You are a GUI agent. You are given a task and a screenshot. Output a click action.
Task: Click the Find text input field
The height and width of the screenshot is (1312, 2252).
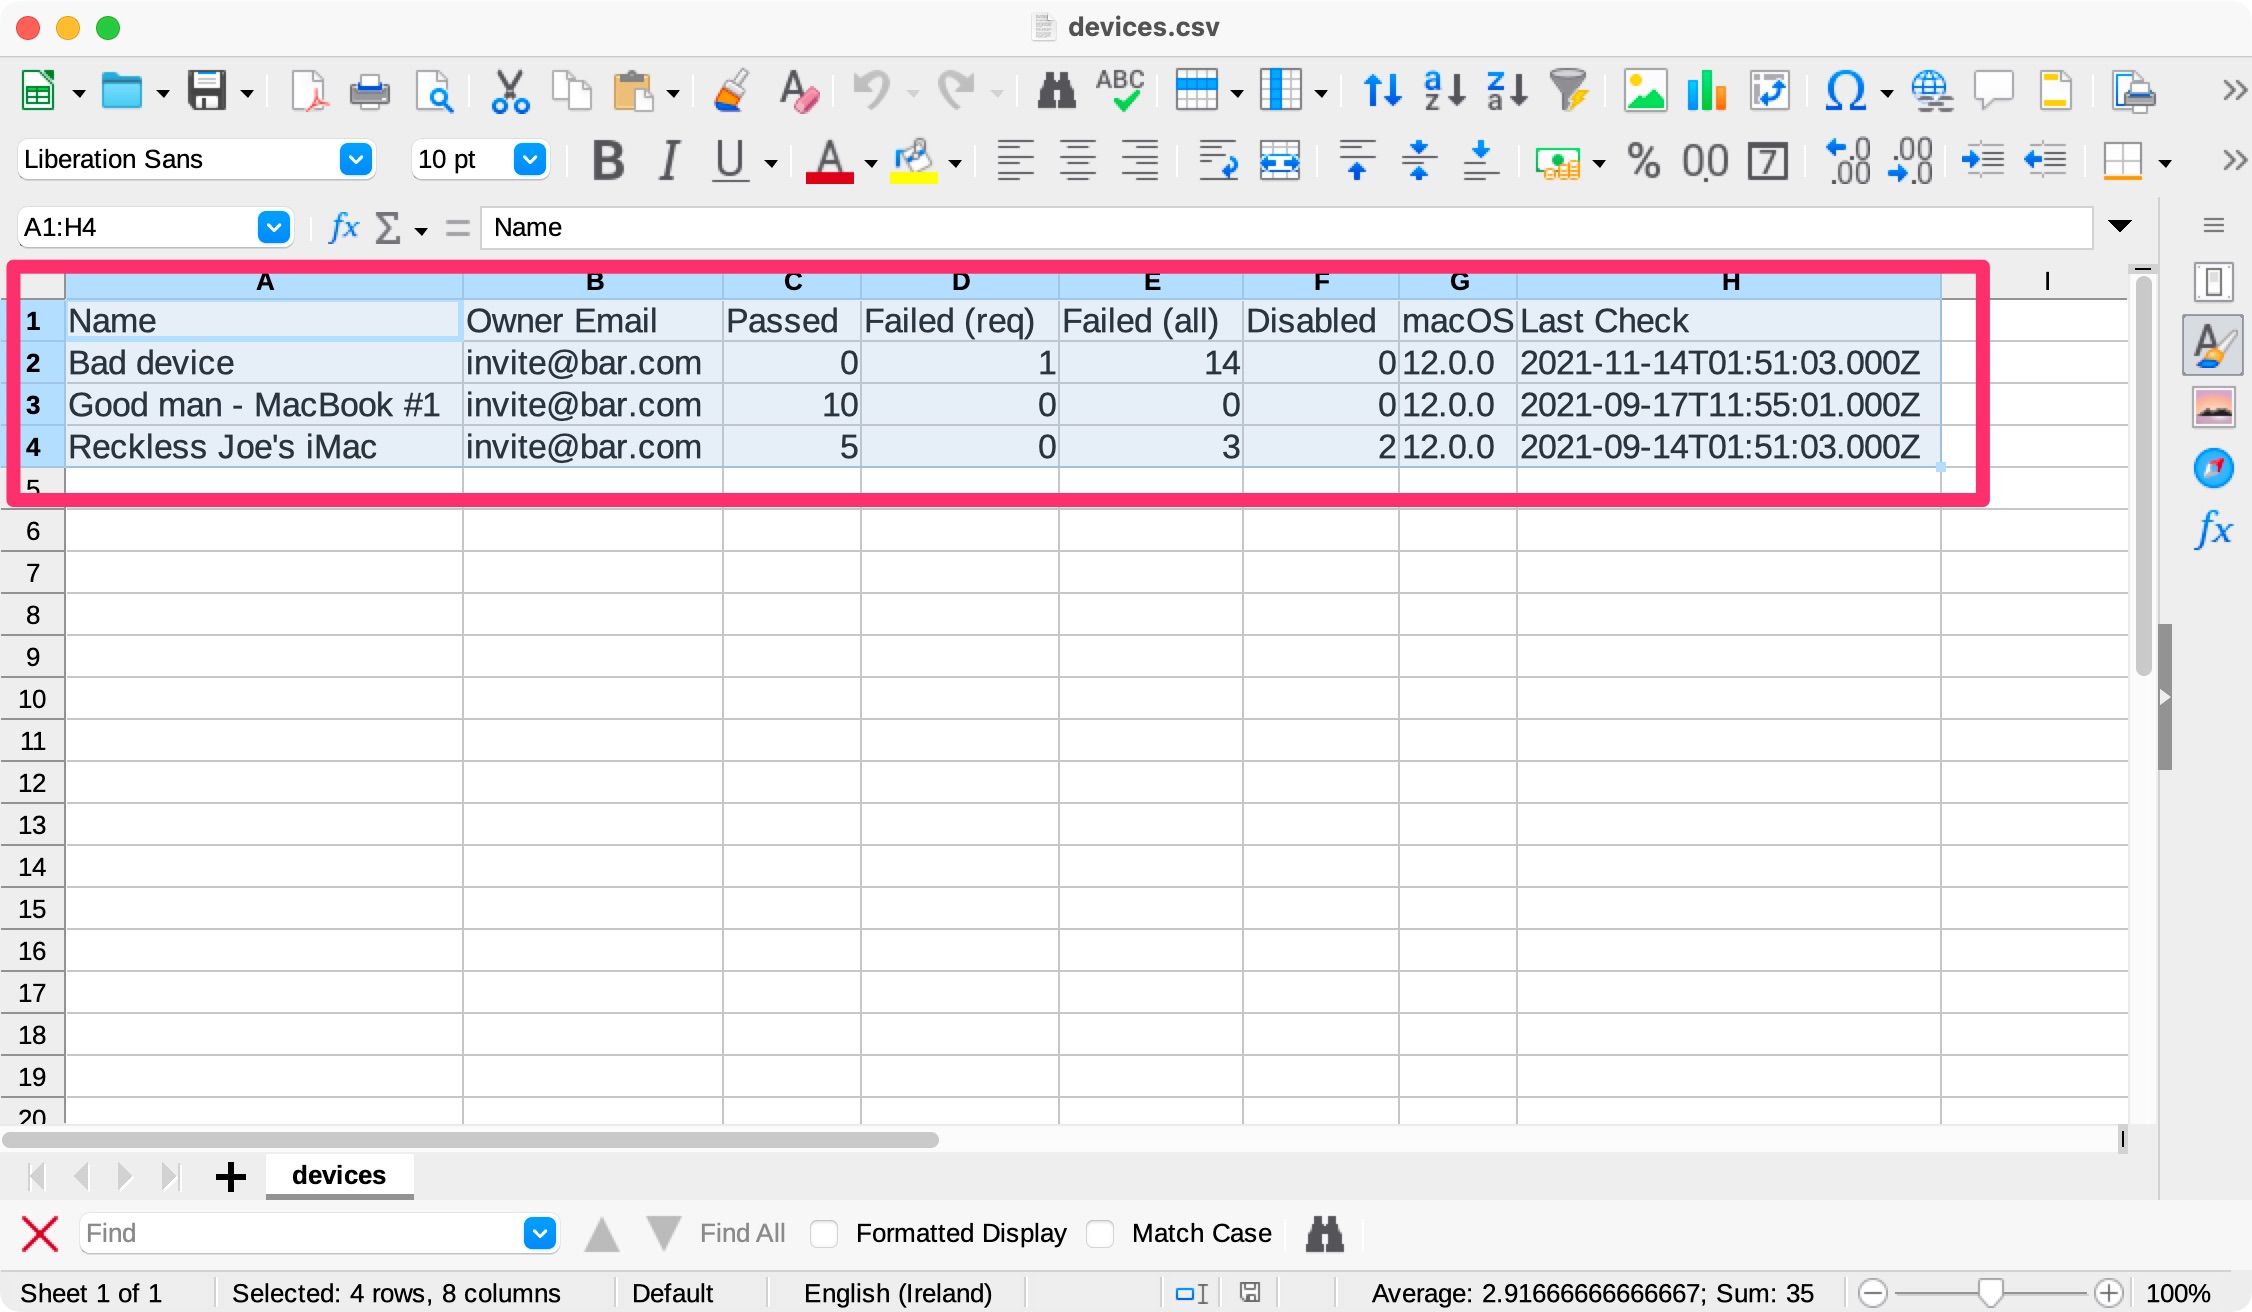(x=301, y=1233)
